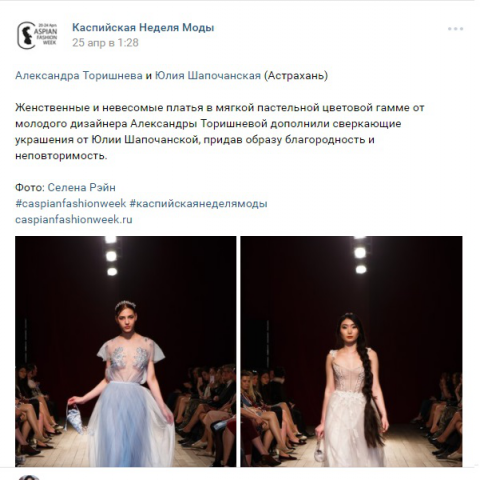Visit caspianfashionweek.ru website link
The height and width of the screenshot is (480, 480).
pyautogui.click(x=74, y=219)
